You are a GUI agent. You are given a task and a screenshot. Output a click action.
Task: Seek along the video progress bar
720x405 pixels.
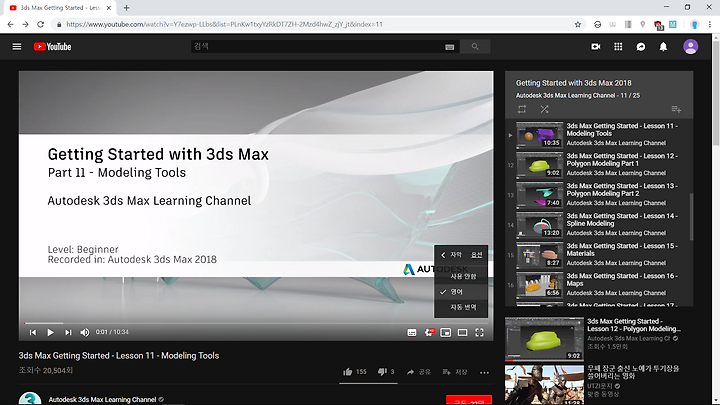(256, 323)
